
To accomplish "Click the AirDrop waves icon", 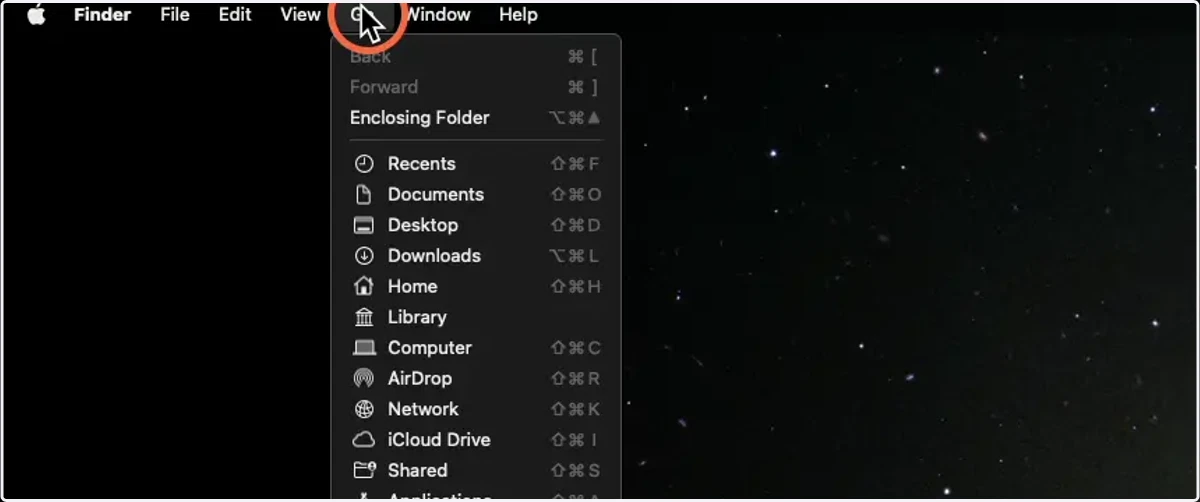I will pyautogui.click(x=364, y=379).
